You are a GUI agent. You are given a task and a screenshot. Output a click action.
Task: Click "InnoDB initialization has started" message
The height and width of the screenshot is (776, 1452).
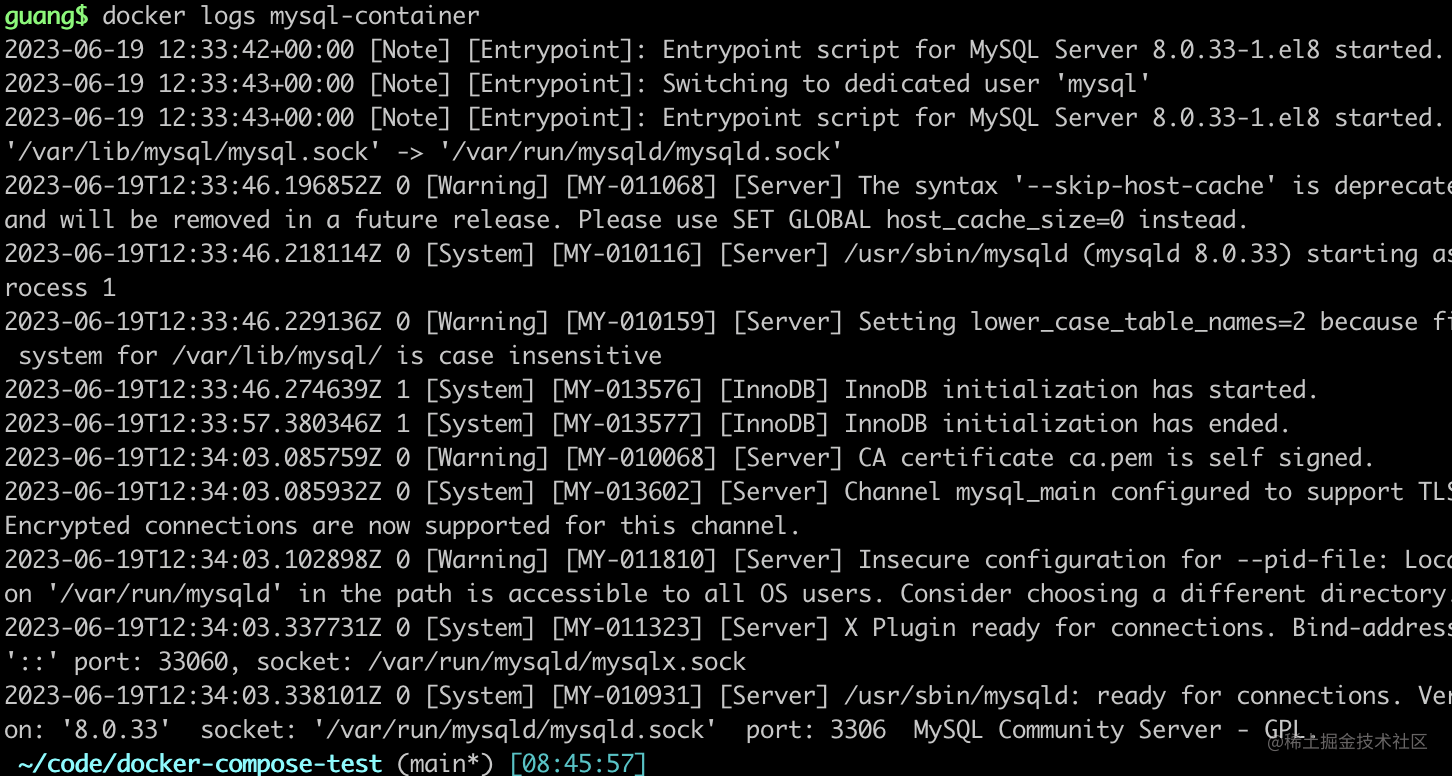(1080, 390)
